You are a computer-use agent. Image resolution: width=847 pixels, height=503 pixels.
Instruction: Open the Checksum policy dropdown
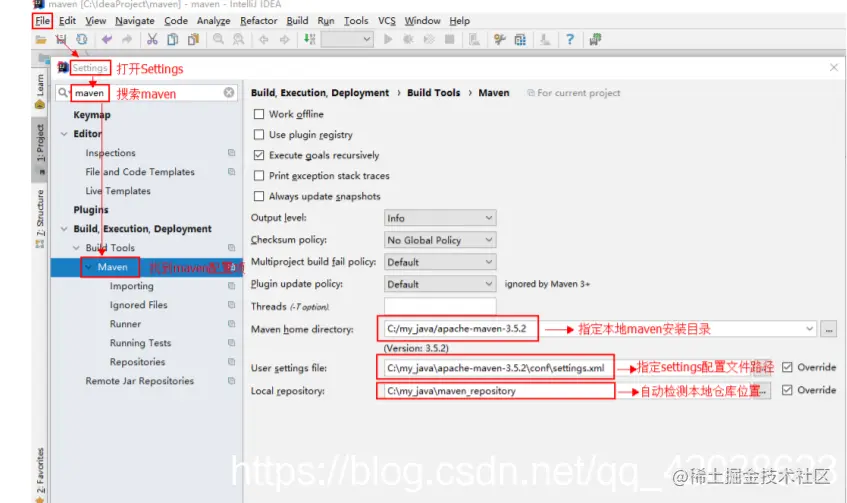440,240
